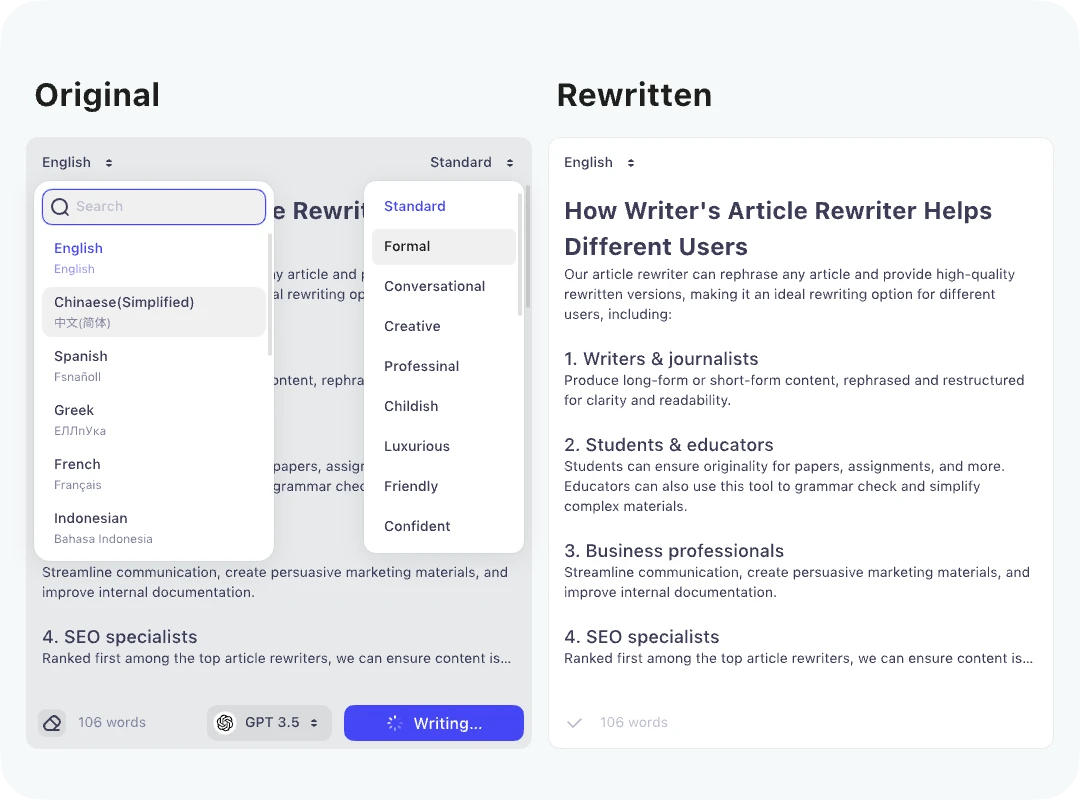Open the Standard tone dropdown
Screen dimensions: 1080x800
point(470,162)
